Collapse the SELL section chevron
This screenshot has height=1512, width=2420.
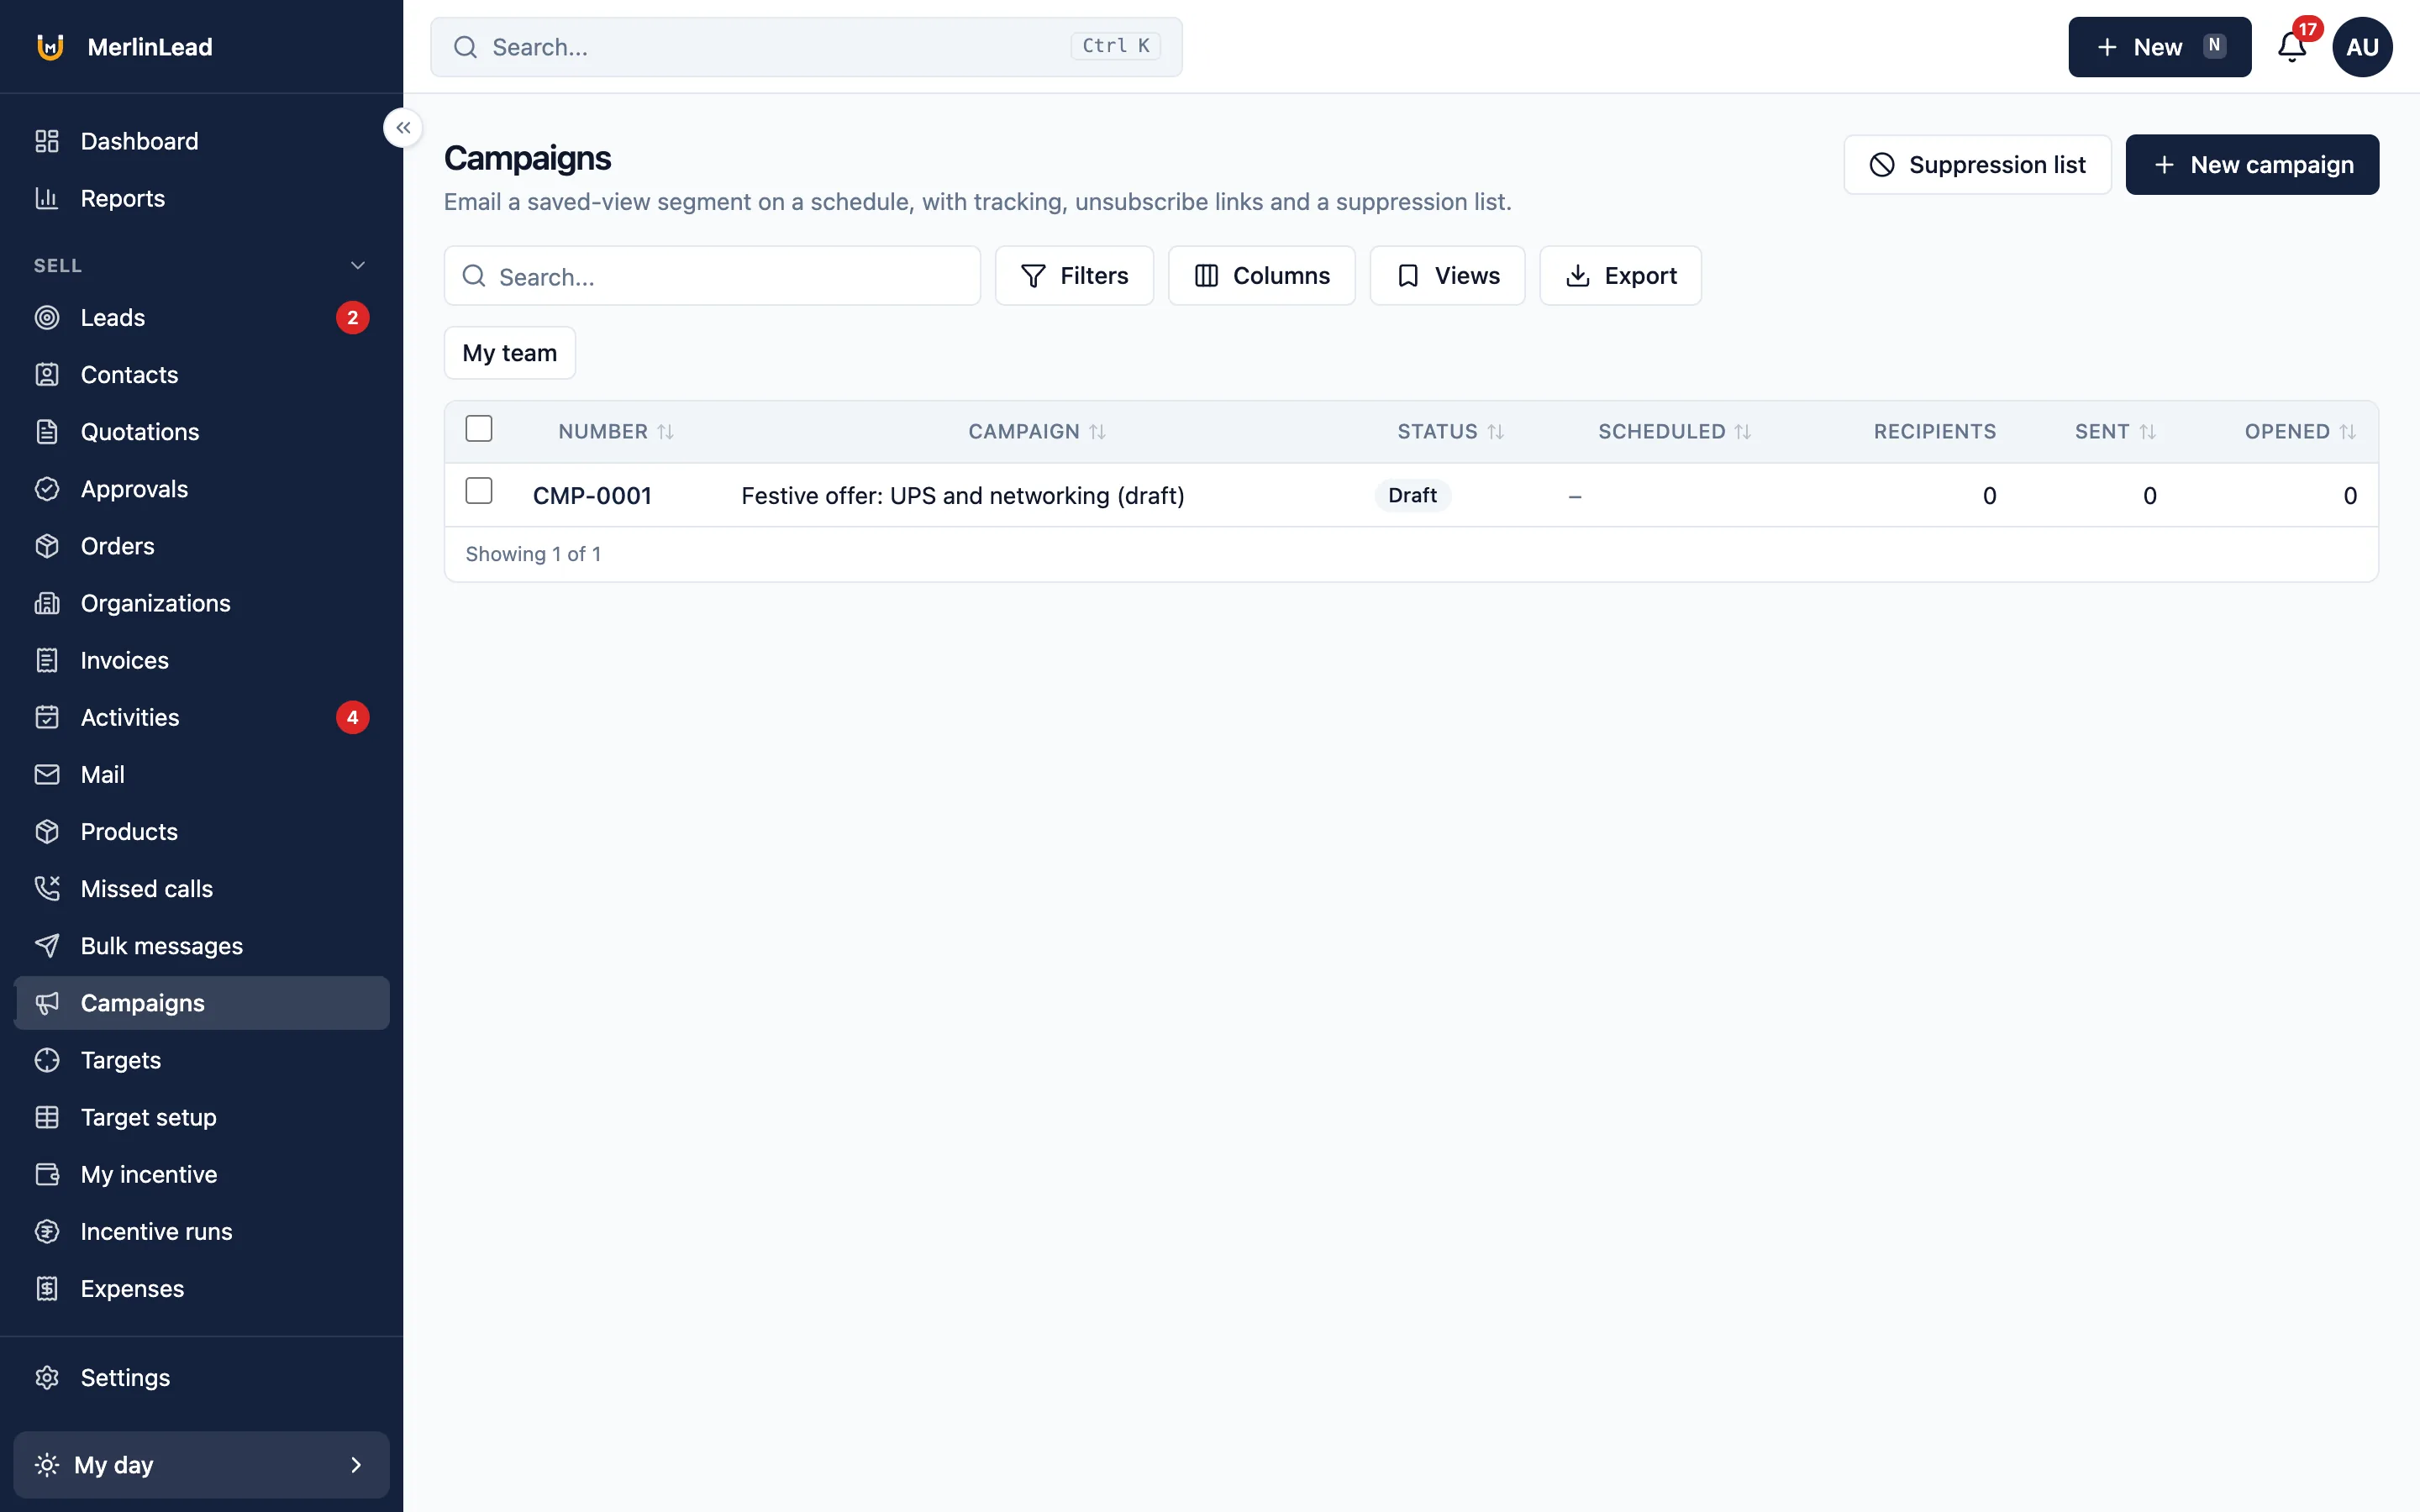pos(358,265)
